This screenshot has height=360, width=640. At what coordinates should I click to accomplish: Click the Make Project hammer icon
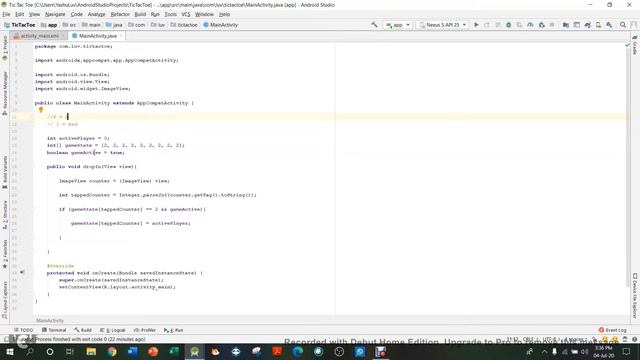pyautogui.click(x=374, y=25)
